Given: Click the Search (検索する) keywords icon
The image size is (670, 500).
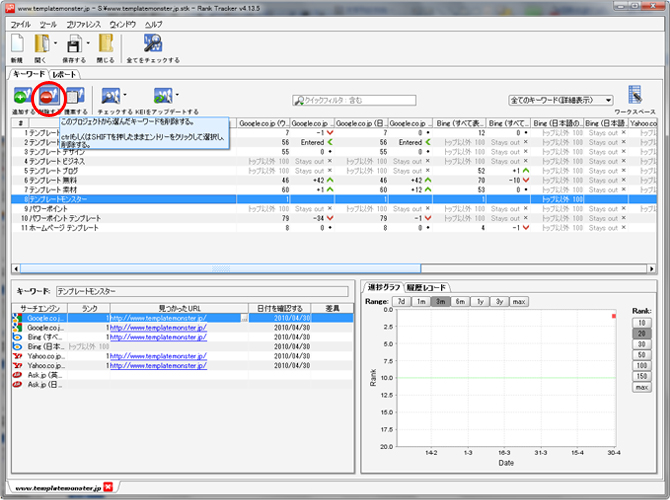Looking at the screenshot, I should 75,96.
